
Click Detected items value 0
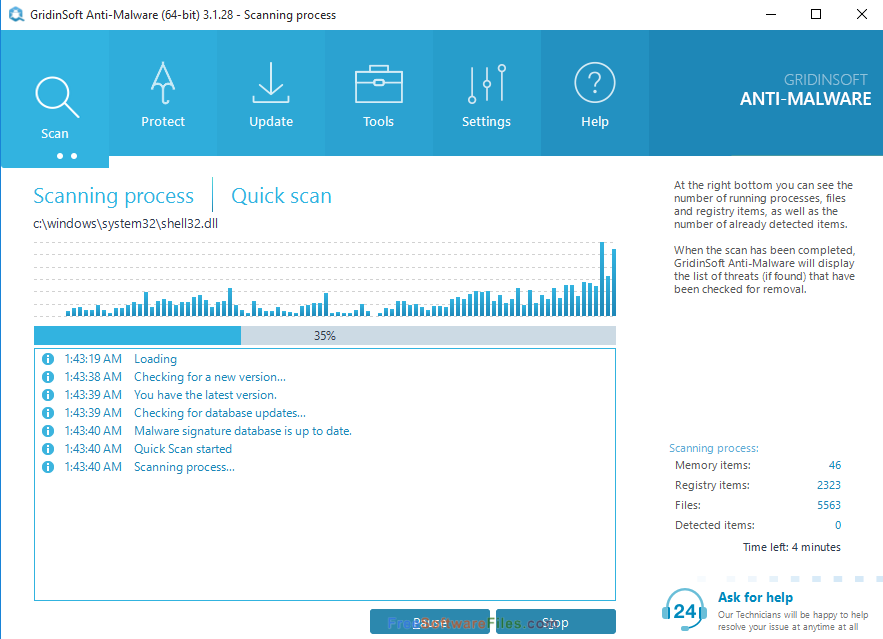click(838, 525)
